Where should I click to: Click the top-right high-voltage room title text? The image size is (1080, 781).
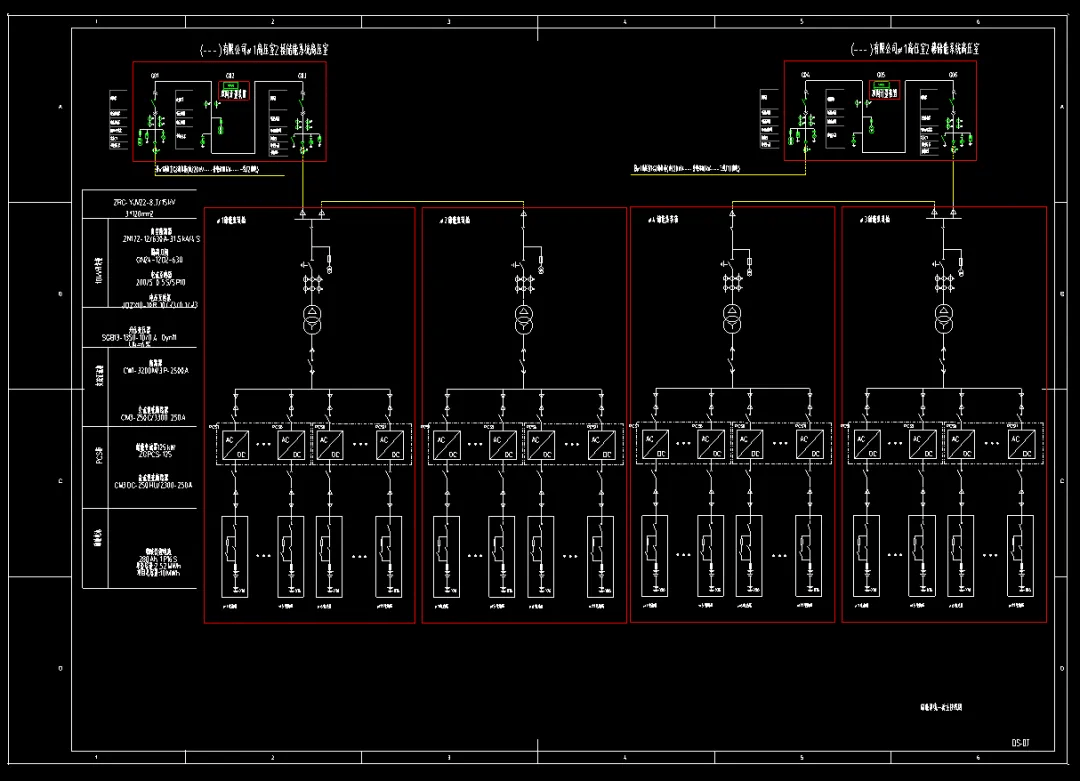[914, 49]
